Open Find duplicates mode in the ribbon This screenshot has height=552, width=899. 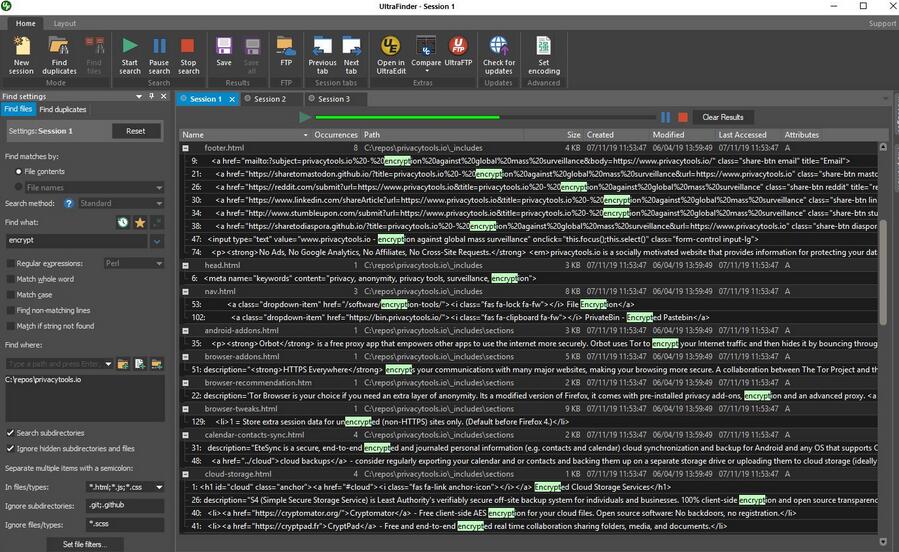click(x=59, y=56)
